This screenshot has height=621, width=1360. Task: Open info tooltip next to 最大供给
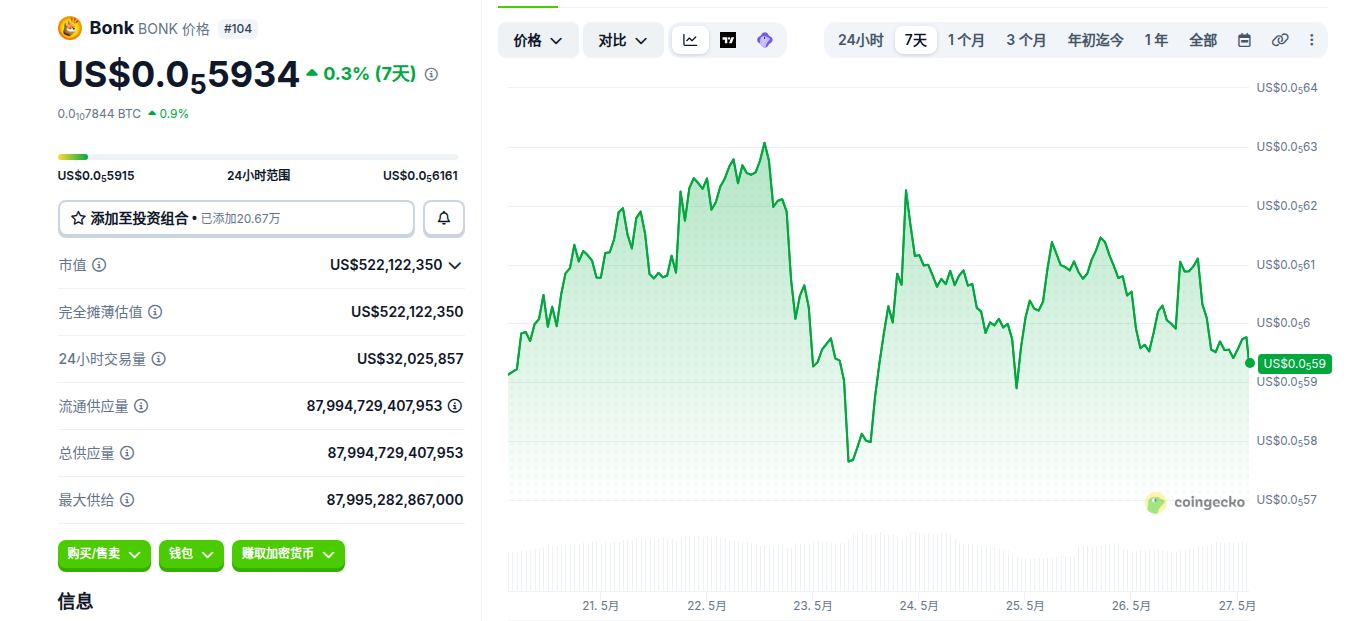coord(127,500)
